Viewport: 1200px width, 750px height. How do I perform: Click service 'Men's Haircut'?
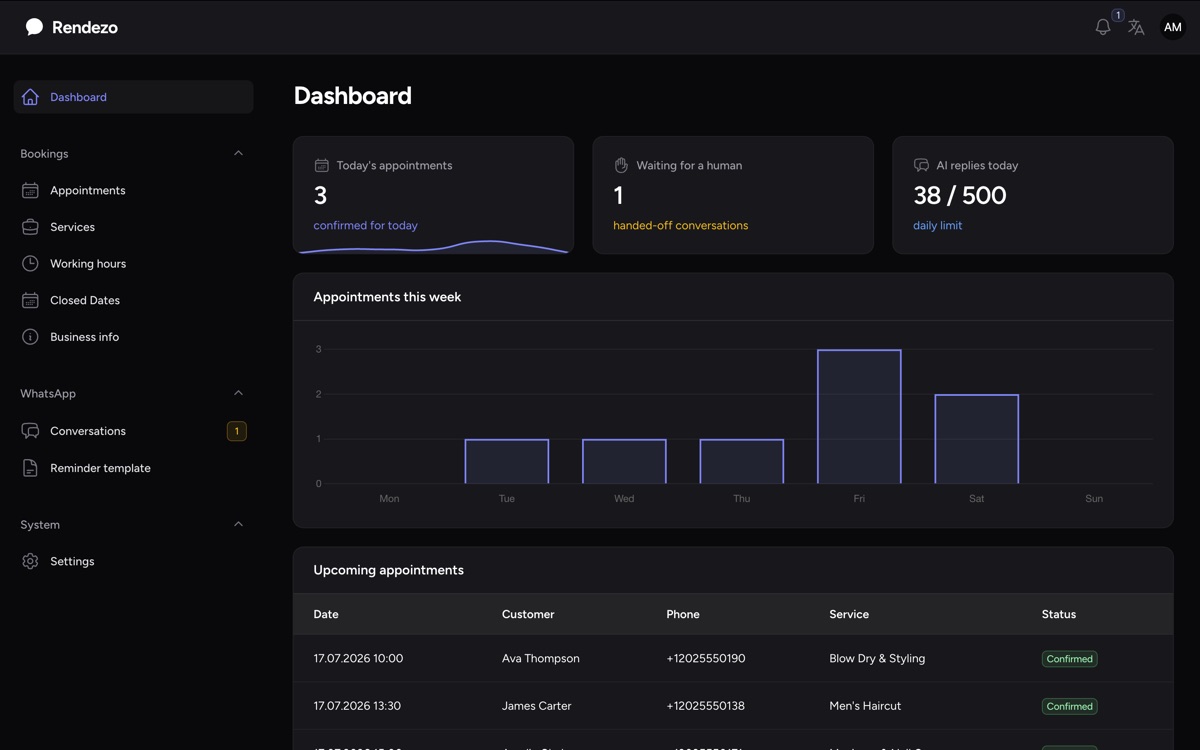pyautogui.click(x=865, y=706)
